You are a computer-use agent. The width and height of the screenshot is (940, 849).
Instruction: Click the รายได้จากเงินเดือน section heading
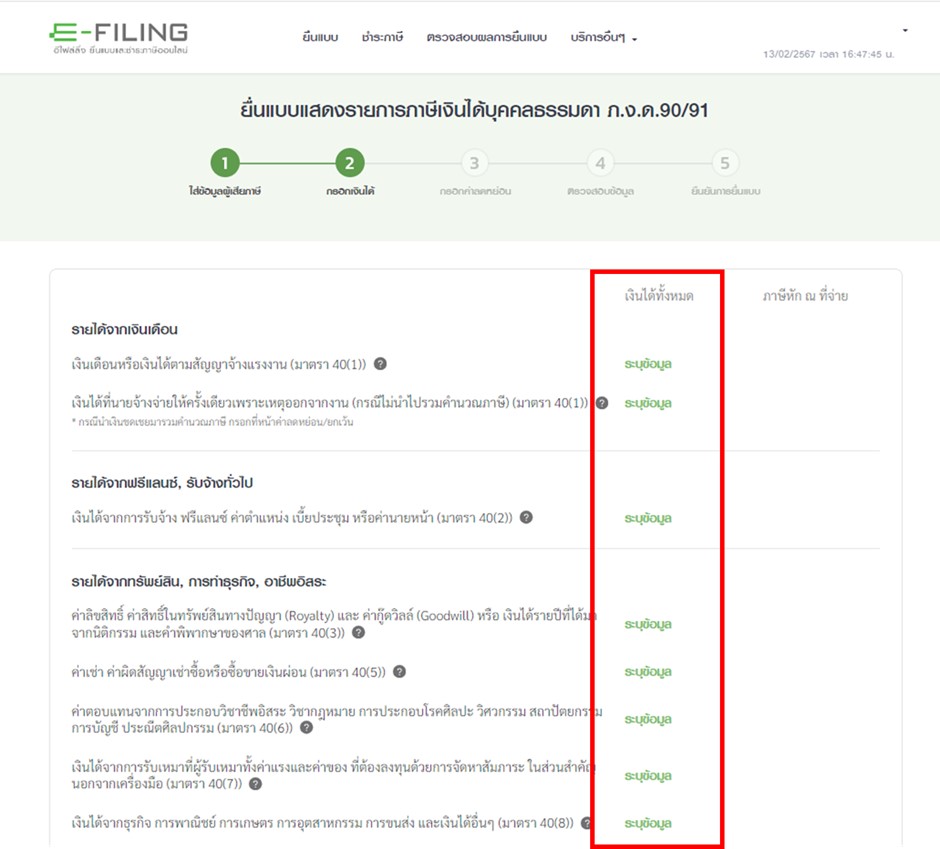[x=125, y=329]
